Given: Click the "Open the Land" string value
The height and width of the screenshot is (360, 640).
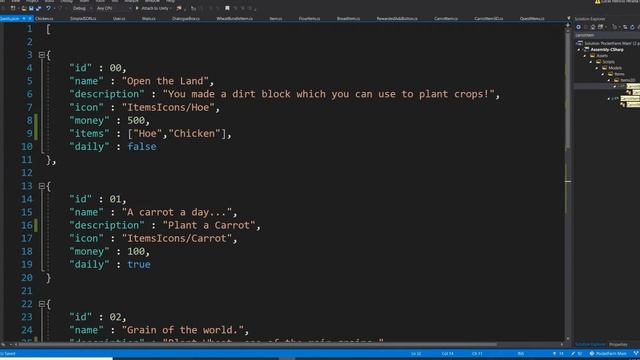Looking at the screenshot, I should [x=165, y=81].
